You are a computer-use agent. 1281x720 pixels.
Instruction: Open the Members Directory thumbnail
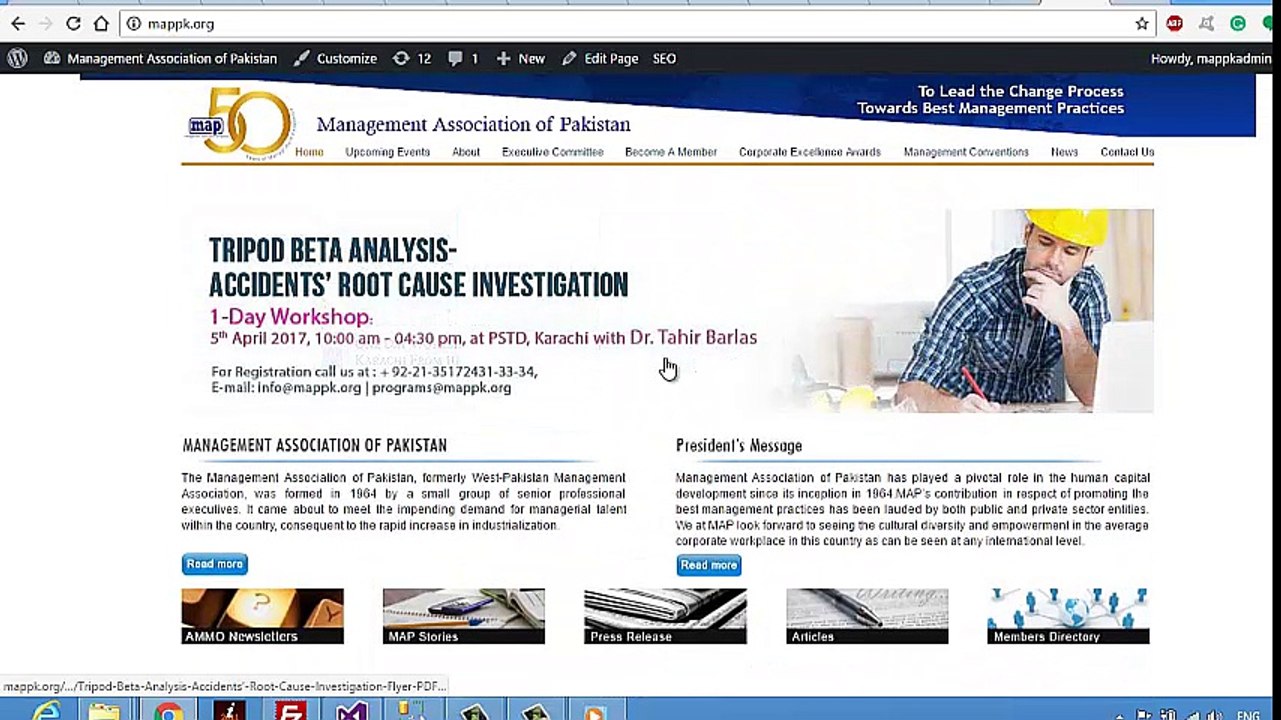[1068, 616]
